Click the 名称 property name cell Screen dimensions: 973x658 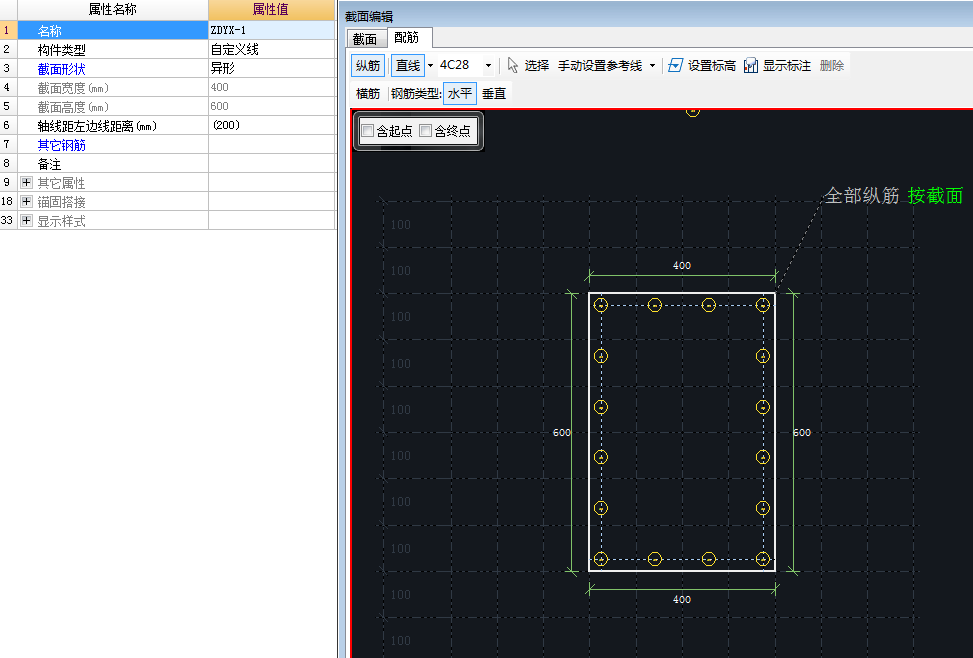(113, 30)
